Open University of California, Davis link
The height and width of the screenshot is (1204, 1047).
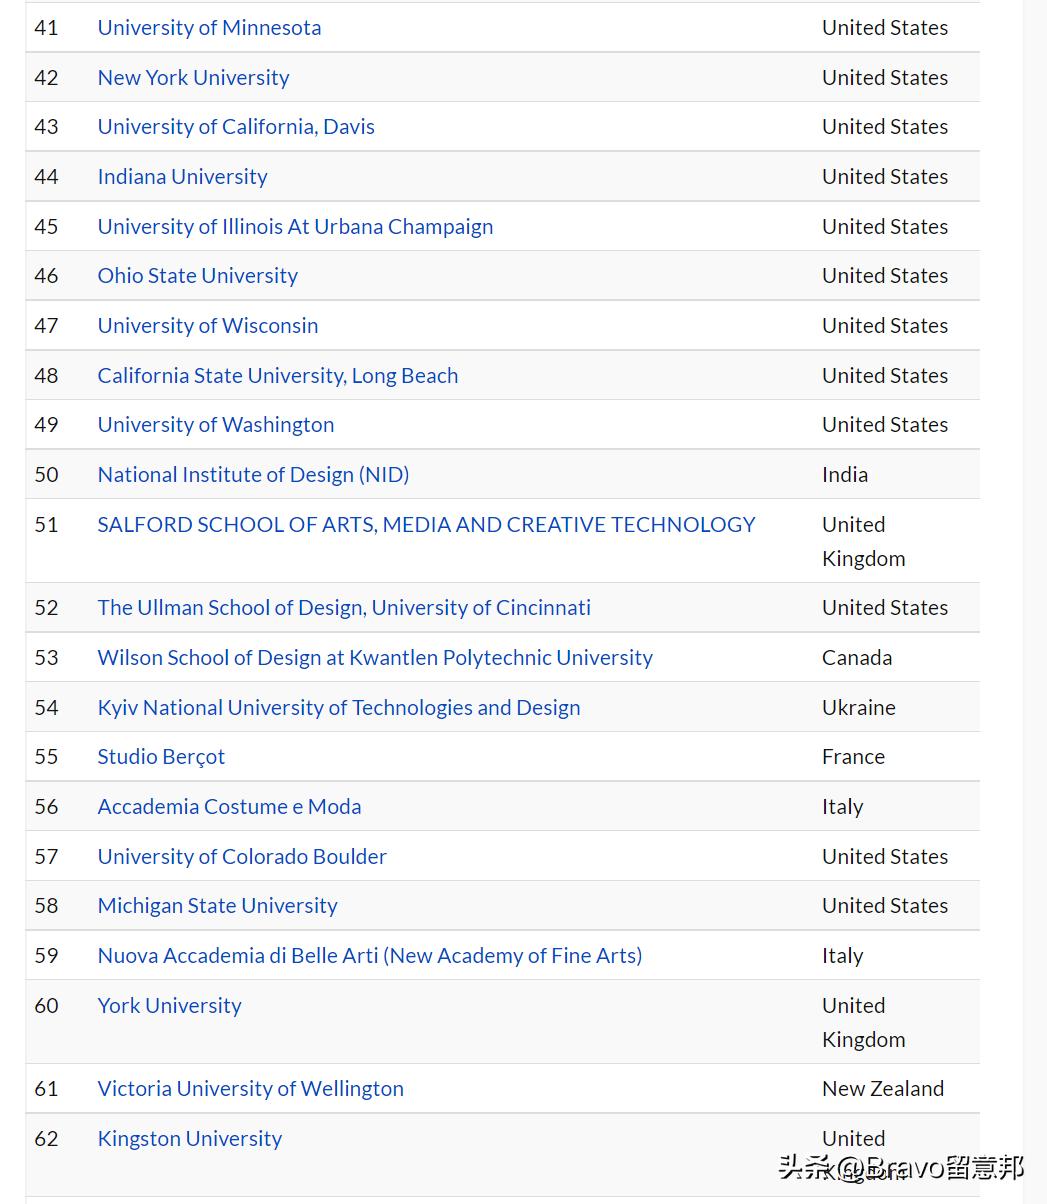[236, 127]
